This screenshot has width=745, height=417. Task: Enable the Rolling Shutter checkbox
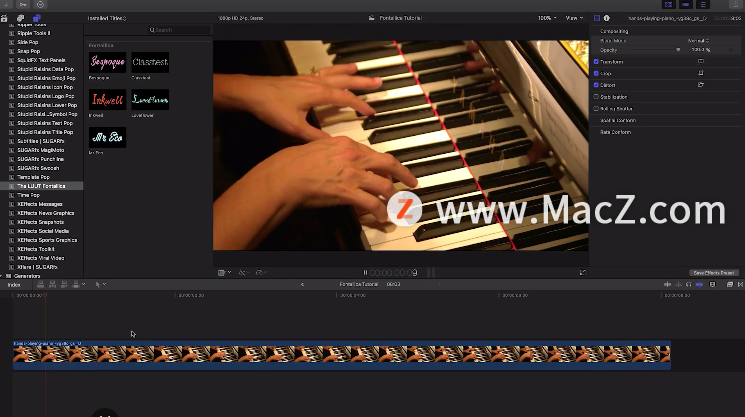coord(596,108)
